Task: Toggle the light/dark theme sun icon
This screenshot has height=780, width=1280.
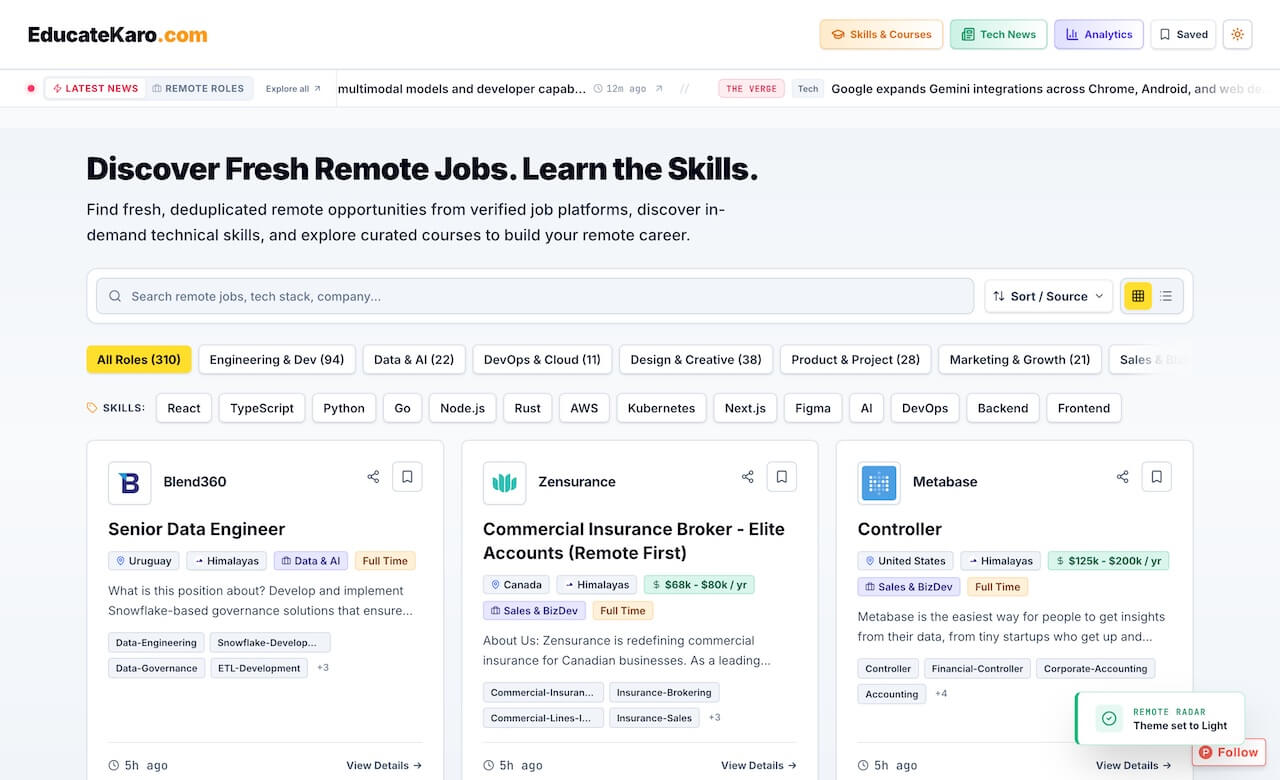Action: click(1237, 34)
